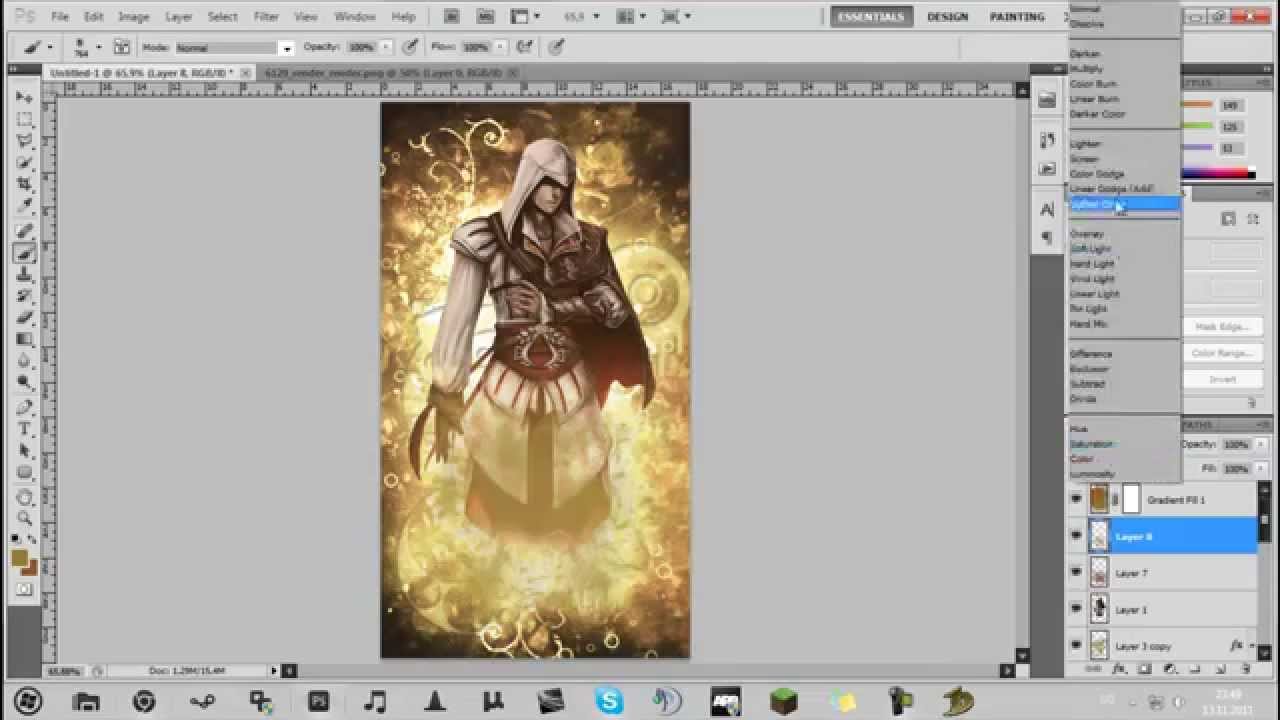Select the Zoom tool

coord(25,519)
